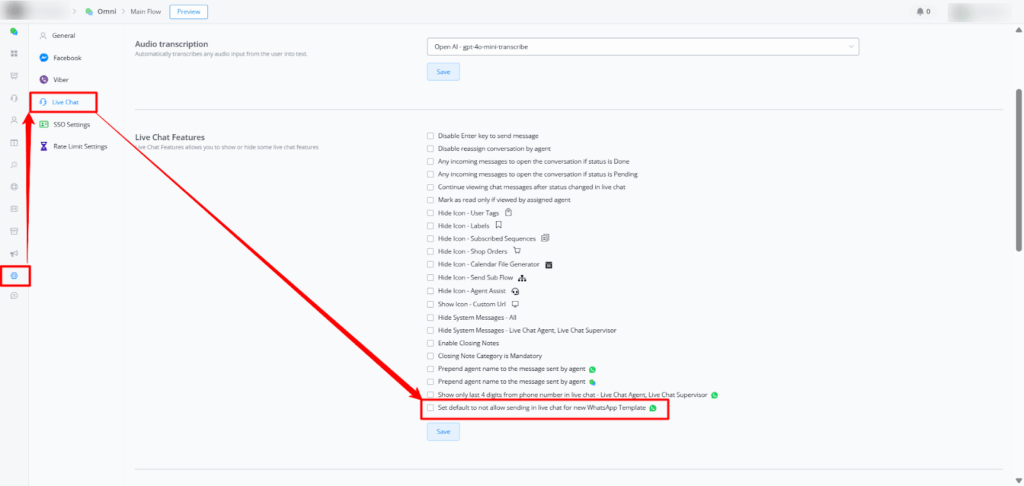
Task: Open the Audio transcription model dropdown
Action: pyautogui.click(x=643, y=46)
